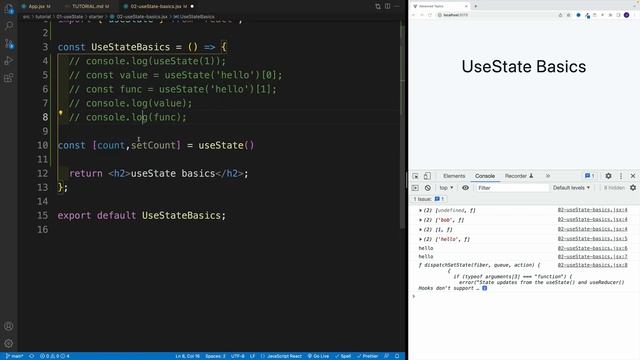Viewport: 640px width, 360px height.
Task: Click the 8 hidden messages label
Action: pyautogui.click(x=614, y=188)
